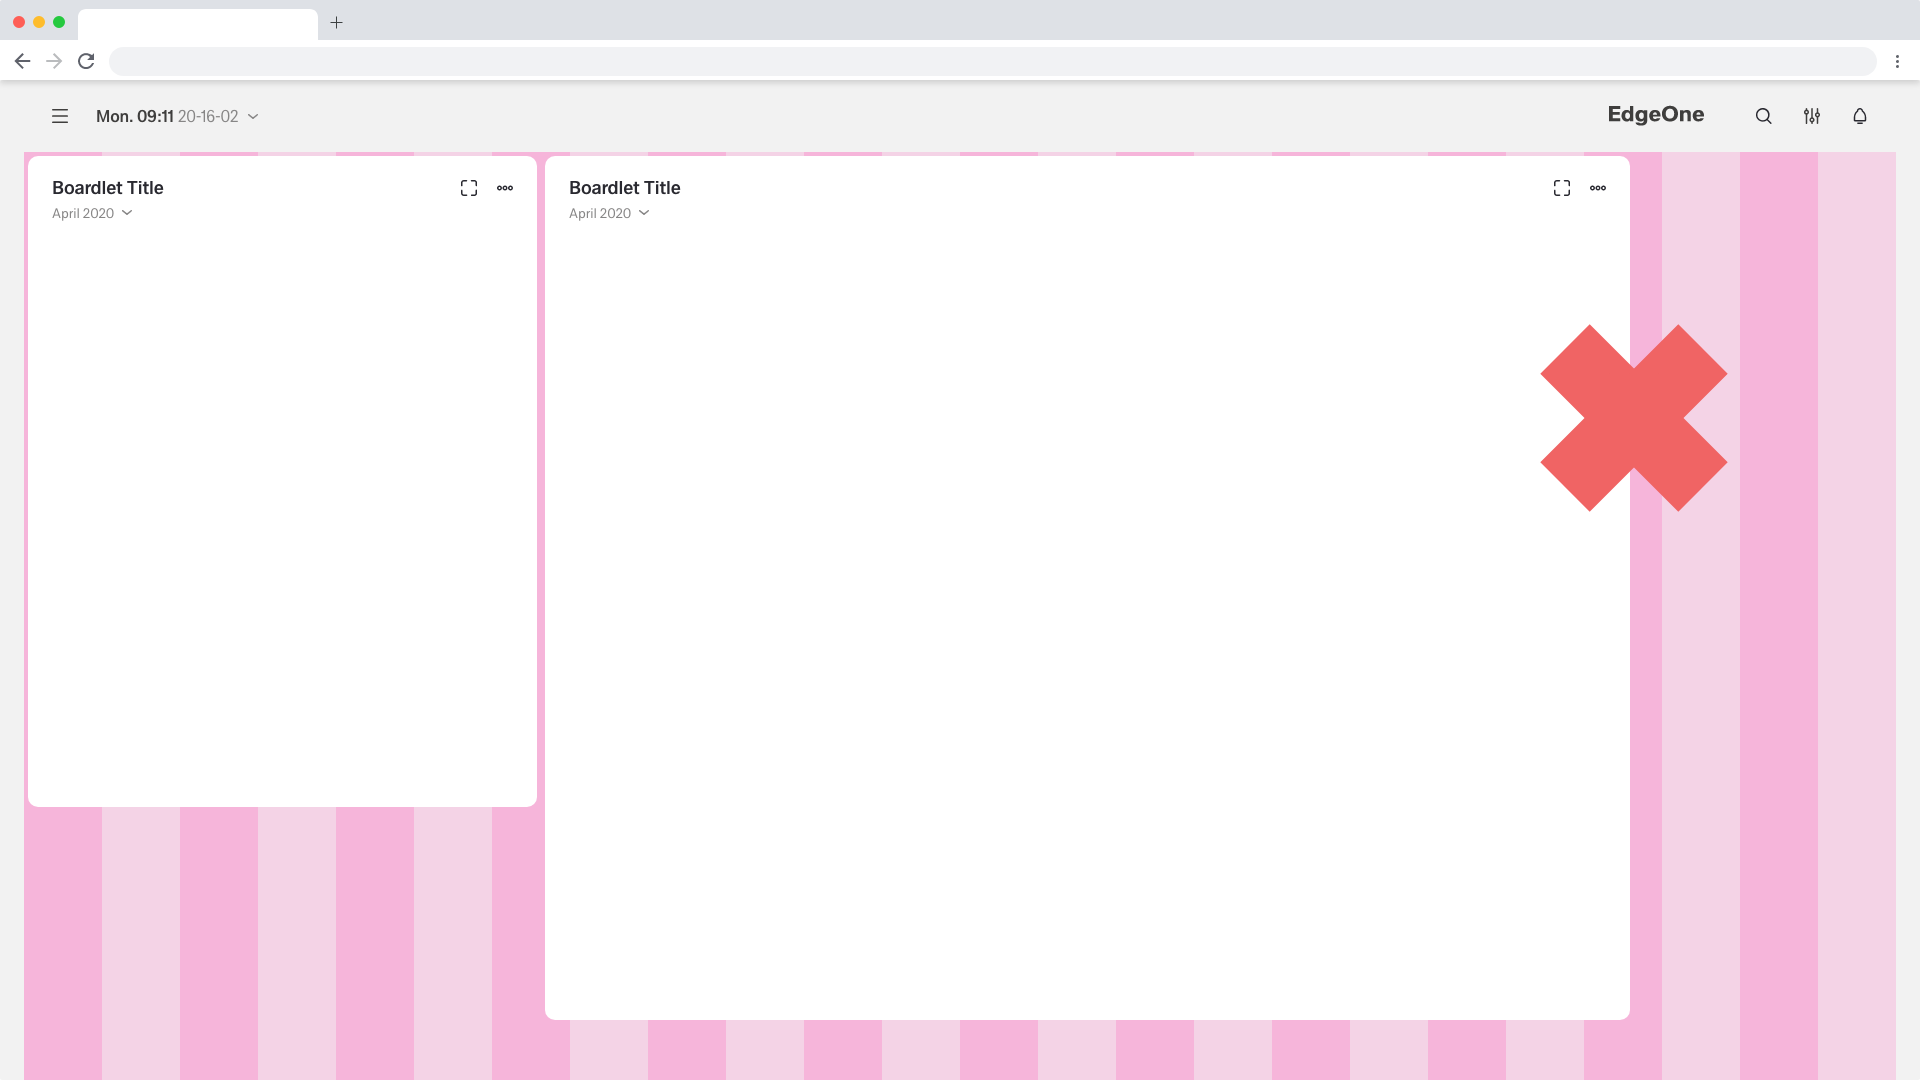Click the EdgeOne logo

[1655, 115]
